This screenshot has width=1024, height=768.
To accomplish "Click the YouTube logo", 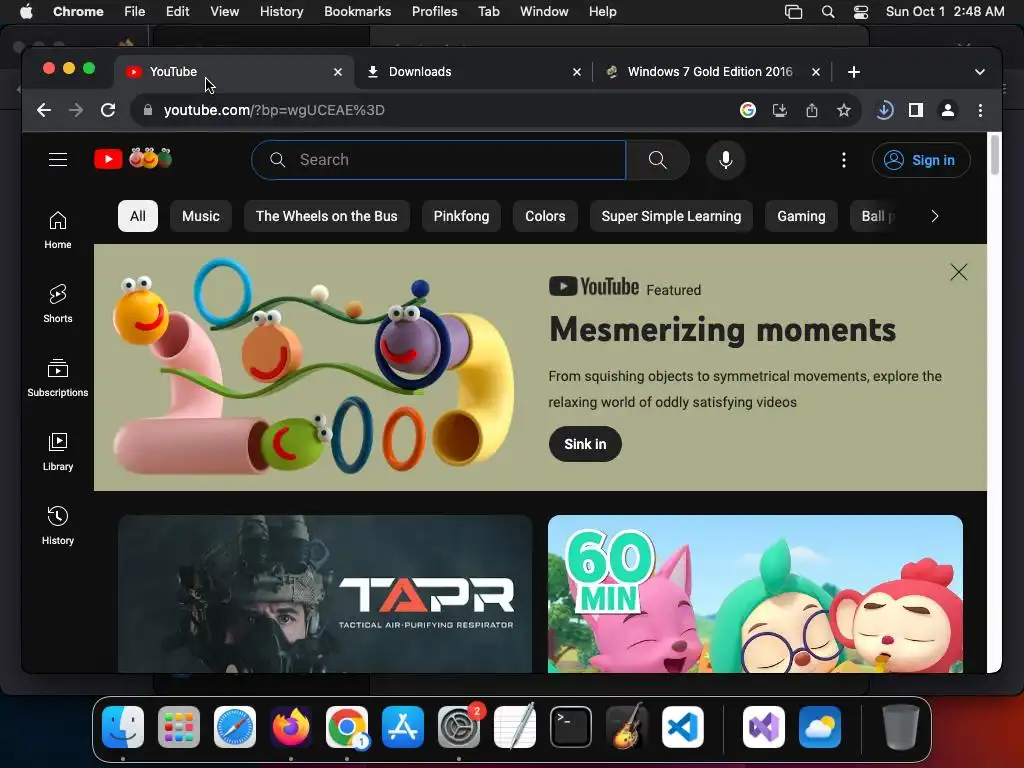I will click(x=133, y=159).
